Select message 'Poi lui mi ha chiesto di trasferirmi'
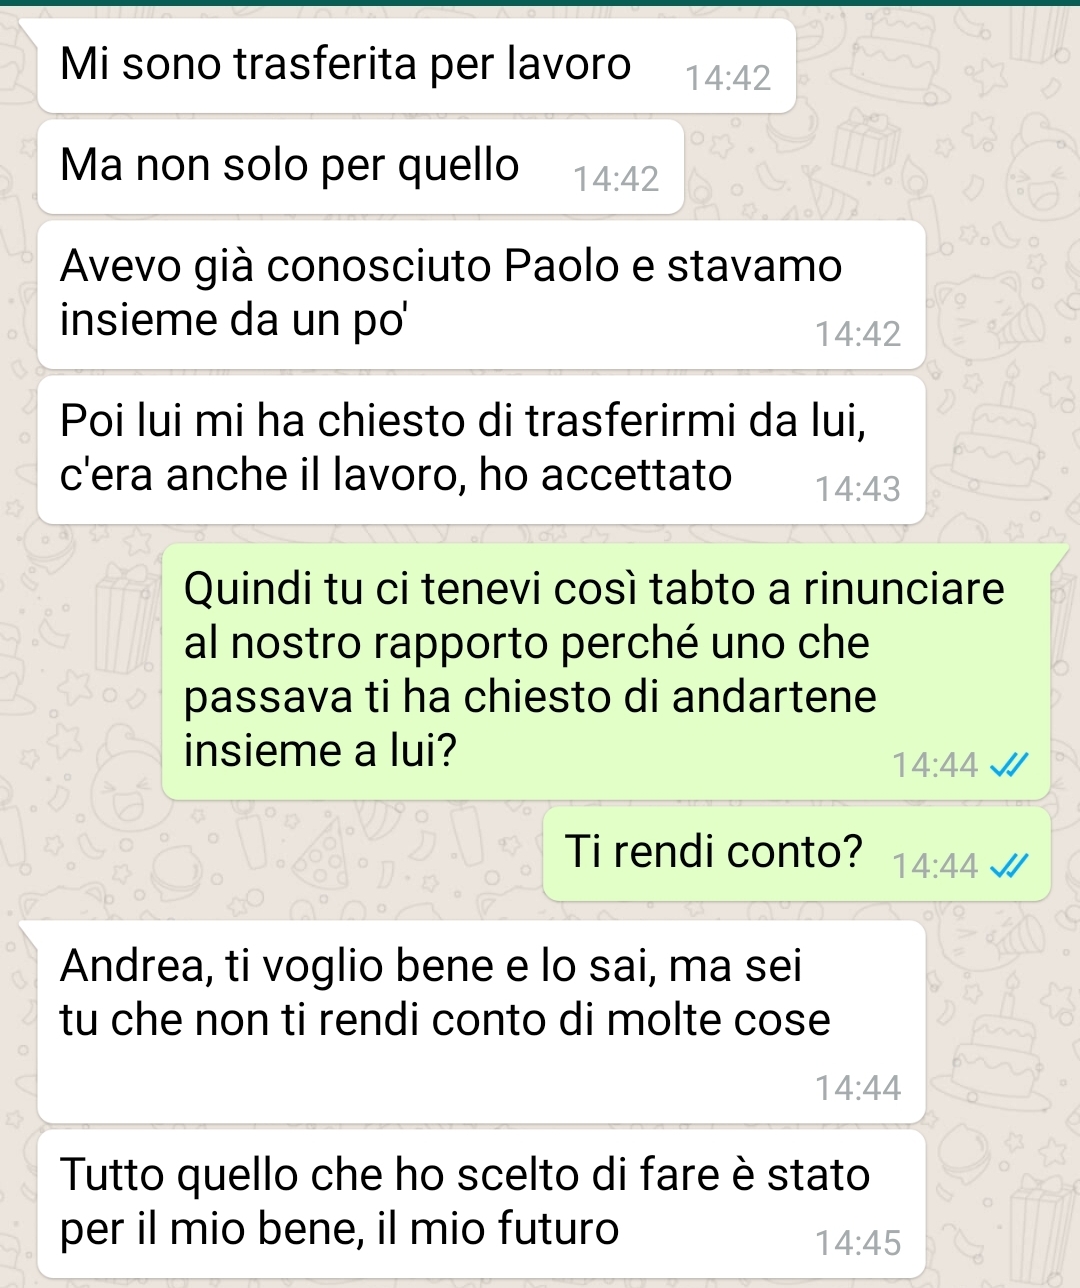 tap(481, 450)
